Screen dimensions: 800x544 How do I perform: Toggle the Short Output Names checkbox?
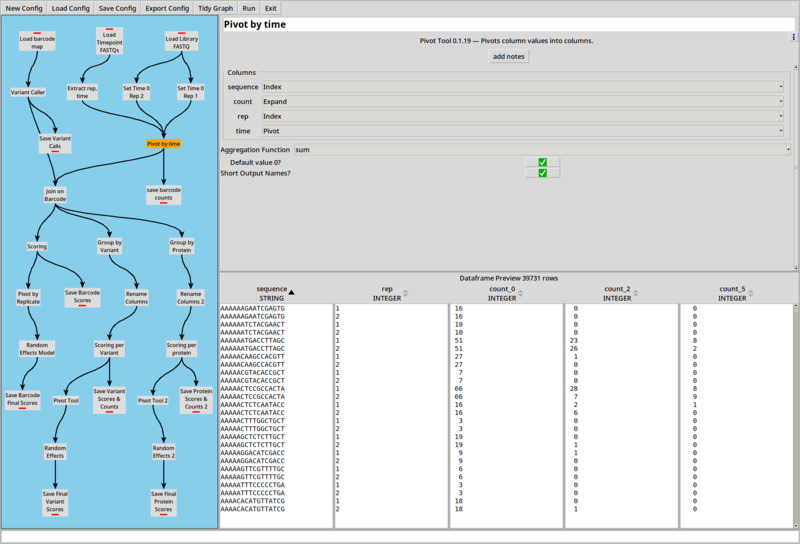click(x=542, y=173)
